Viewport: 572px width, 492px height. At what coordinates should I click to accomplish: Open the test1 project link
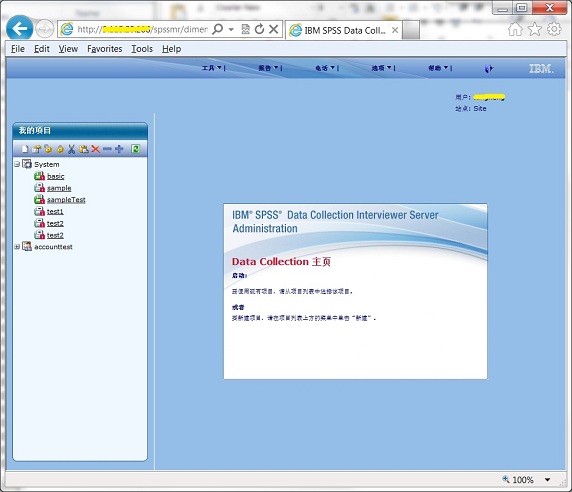click(x=55, y=211)
